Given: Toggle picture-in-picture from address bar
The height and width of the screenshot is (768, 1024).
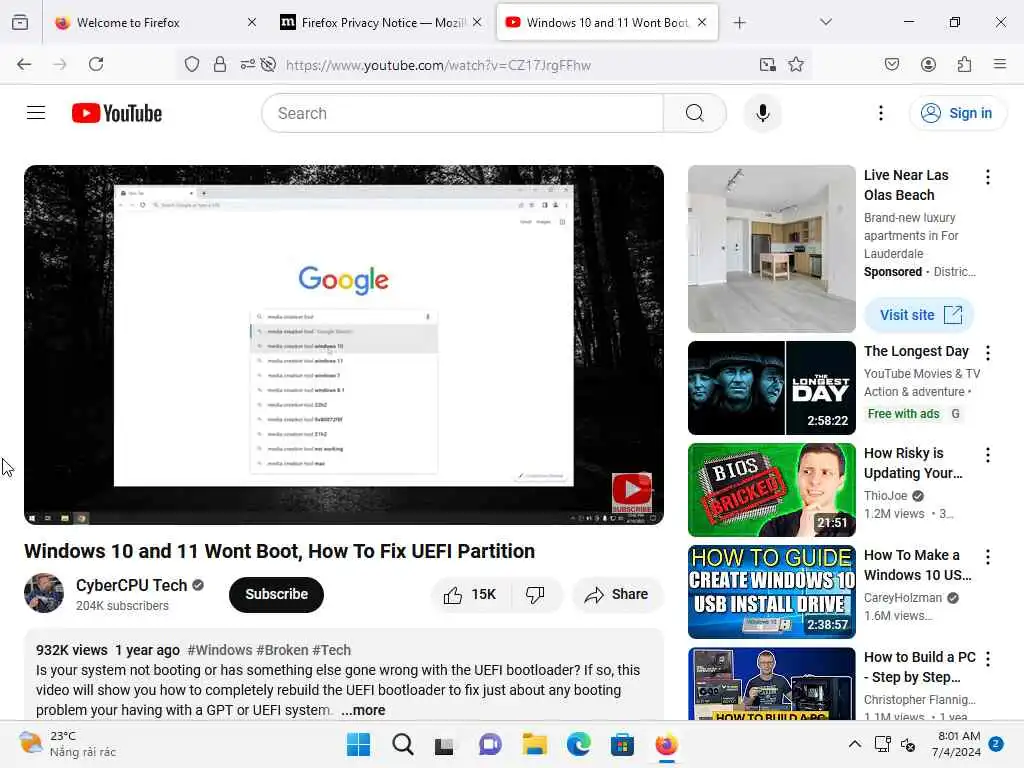Looking at the screenshot, I should (x=767, y=64).
